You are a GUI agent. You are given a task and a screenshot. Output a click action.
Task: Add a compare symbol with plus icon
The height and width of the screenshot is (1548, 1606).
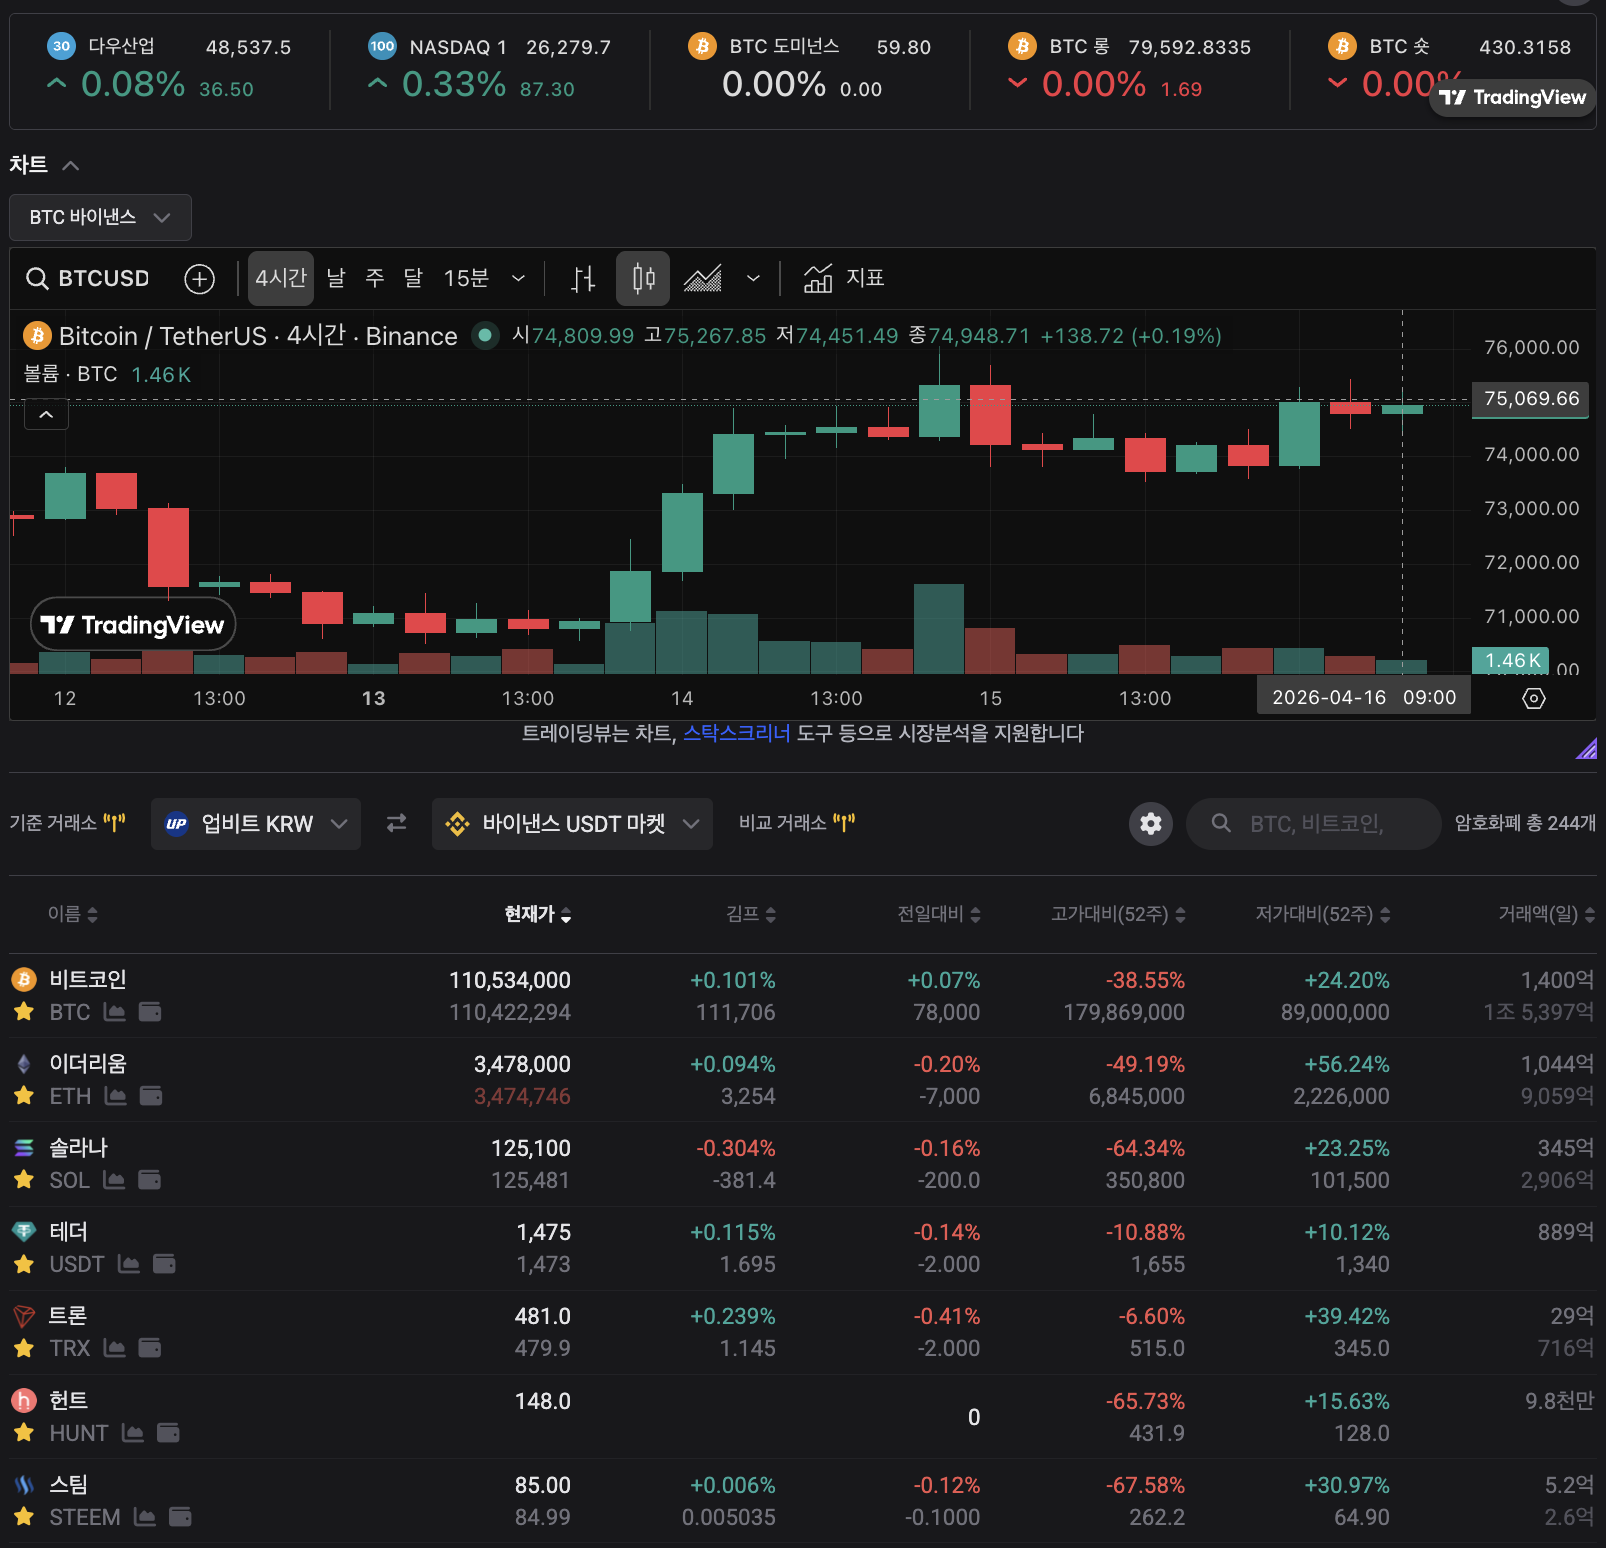pyautogui.click(x=200, y=279)
